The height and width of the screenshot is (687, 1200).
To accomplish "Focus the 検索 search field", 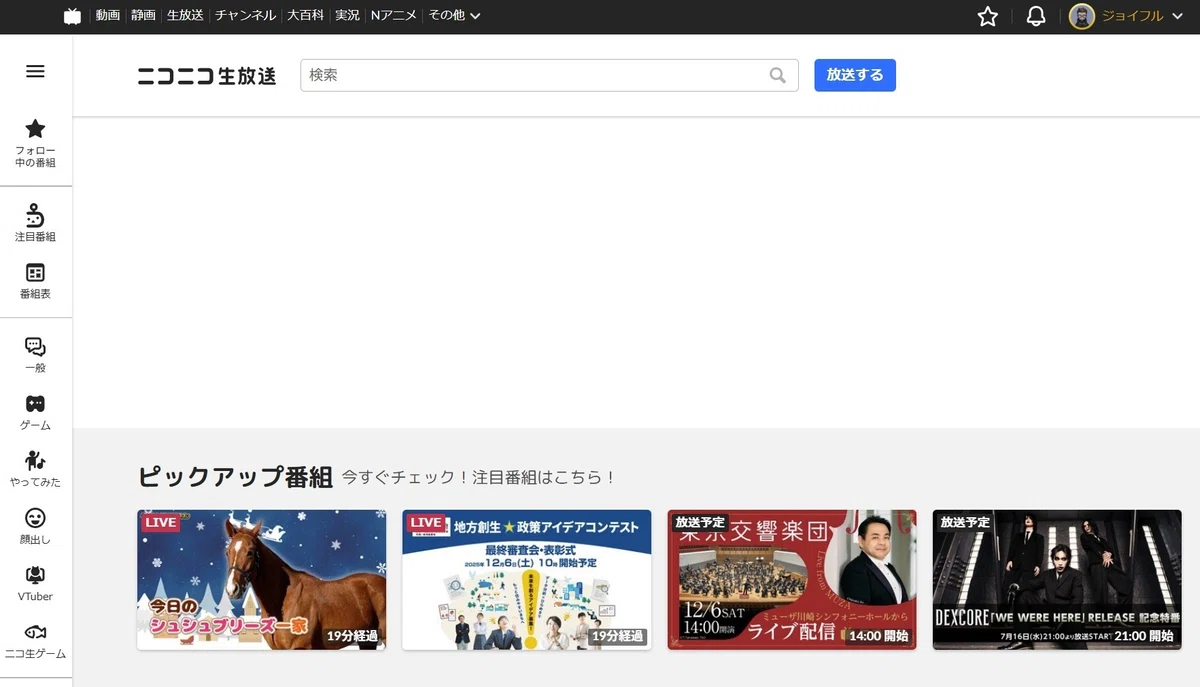I will pyautogui.click(x=549, y=75).
